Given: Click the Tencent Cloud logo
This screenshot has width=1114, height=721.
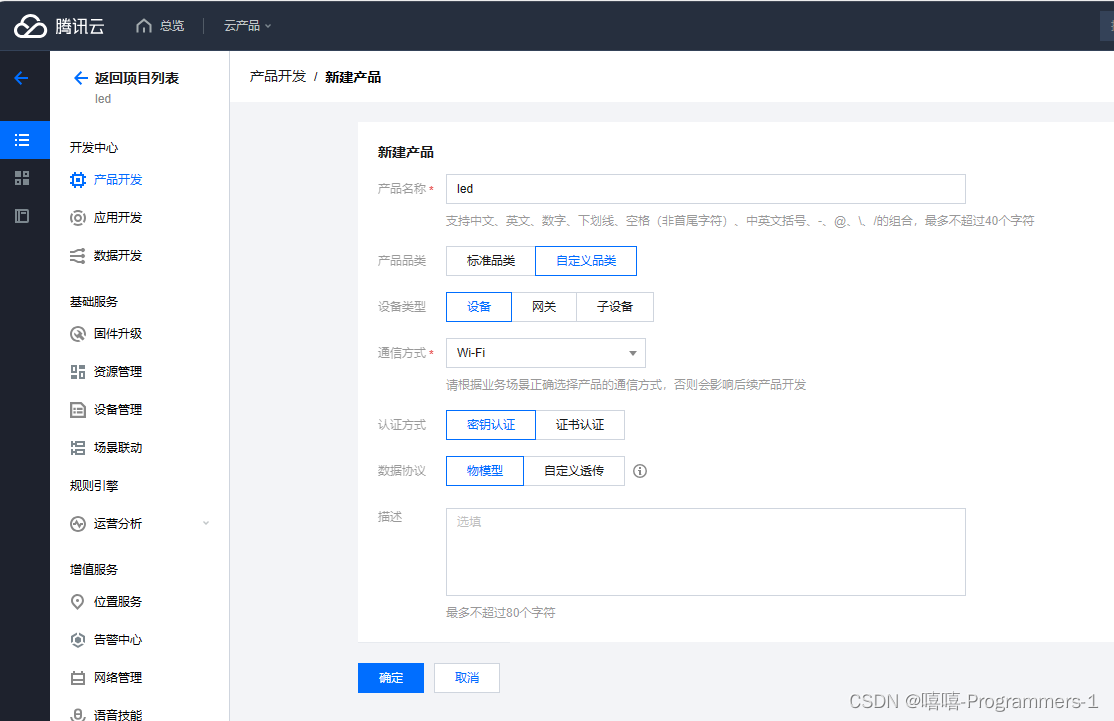Looking at the screenshot, I should point(60,25).
